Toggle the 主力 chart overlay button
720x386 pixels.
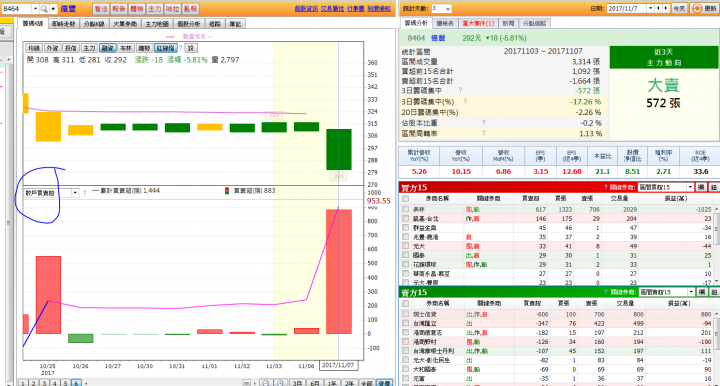coord(89,48)
